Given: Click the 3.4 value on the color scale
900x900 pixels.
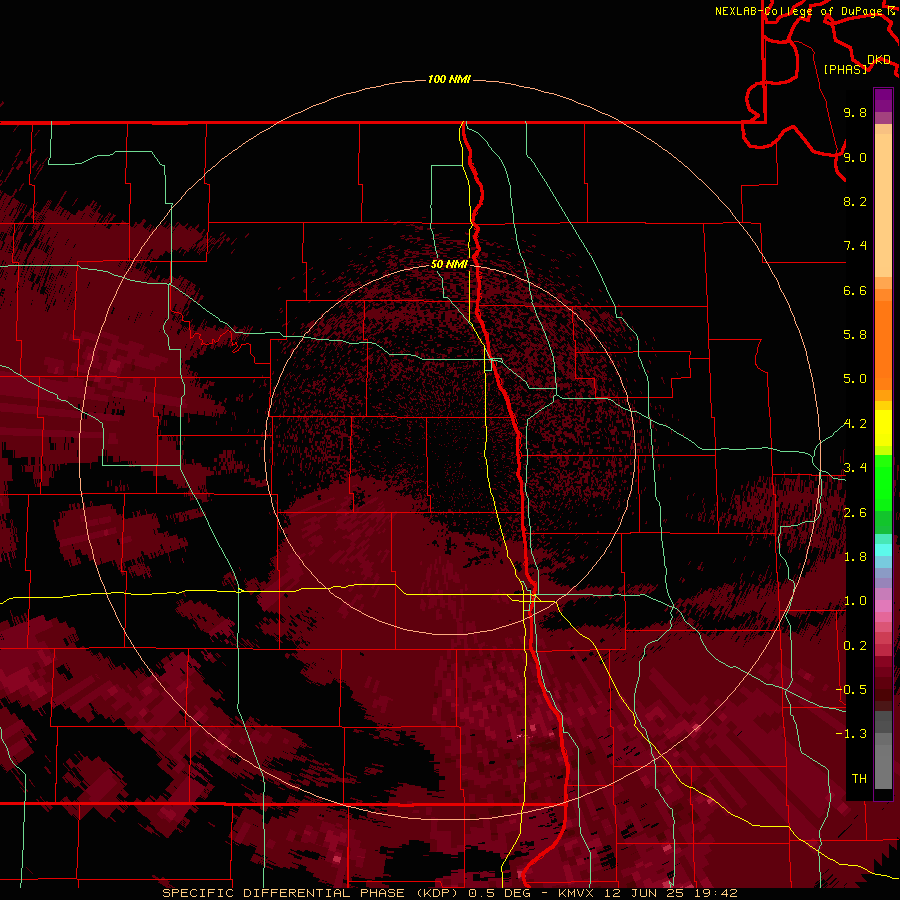Looking at the screenshot, I should coord(855,468).
